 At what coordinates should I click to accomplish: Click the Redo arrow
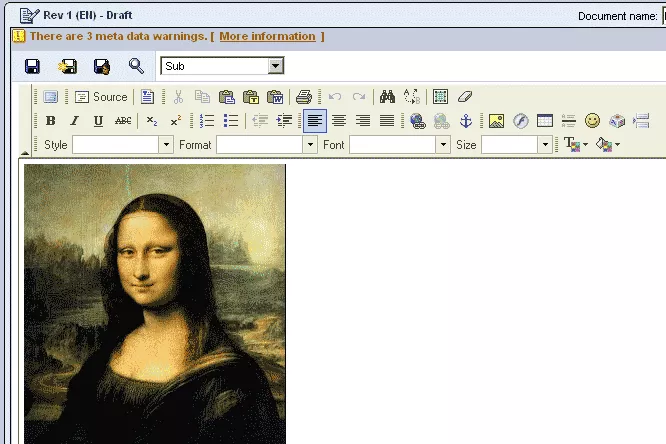(359, 97)
